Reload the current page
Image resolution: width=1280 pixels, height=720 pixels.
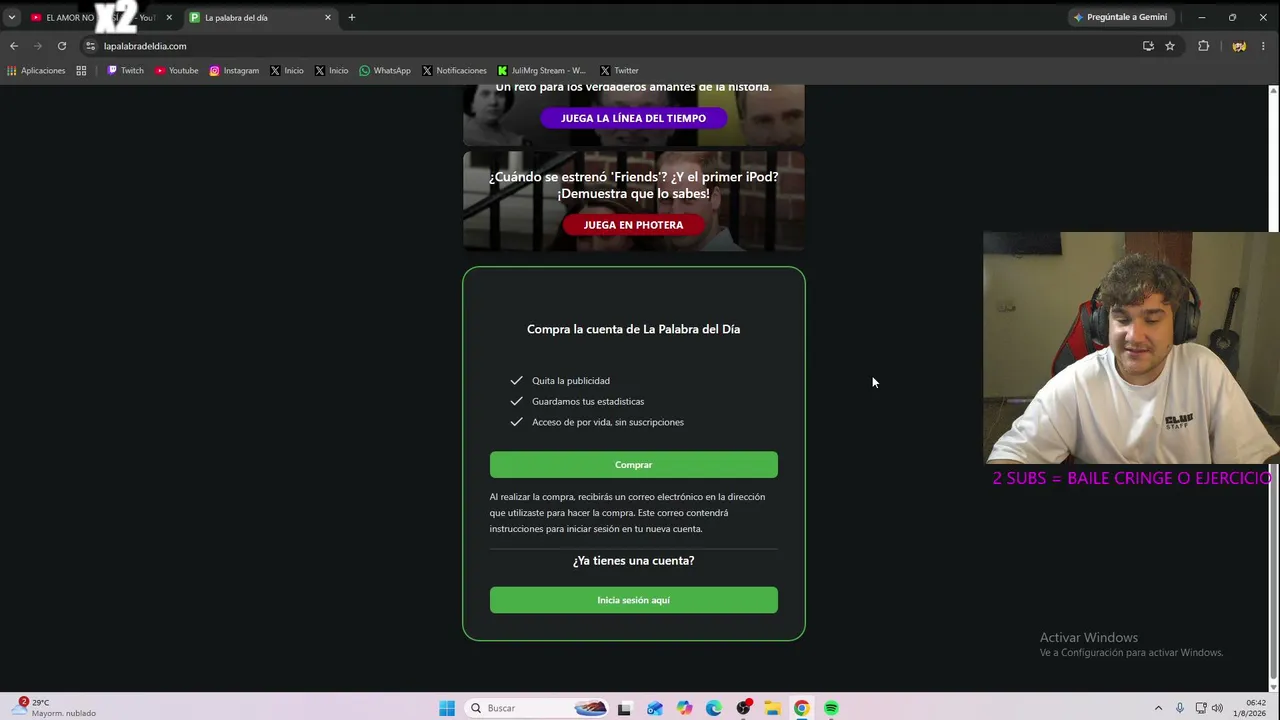click(x=62, y=46)
